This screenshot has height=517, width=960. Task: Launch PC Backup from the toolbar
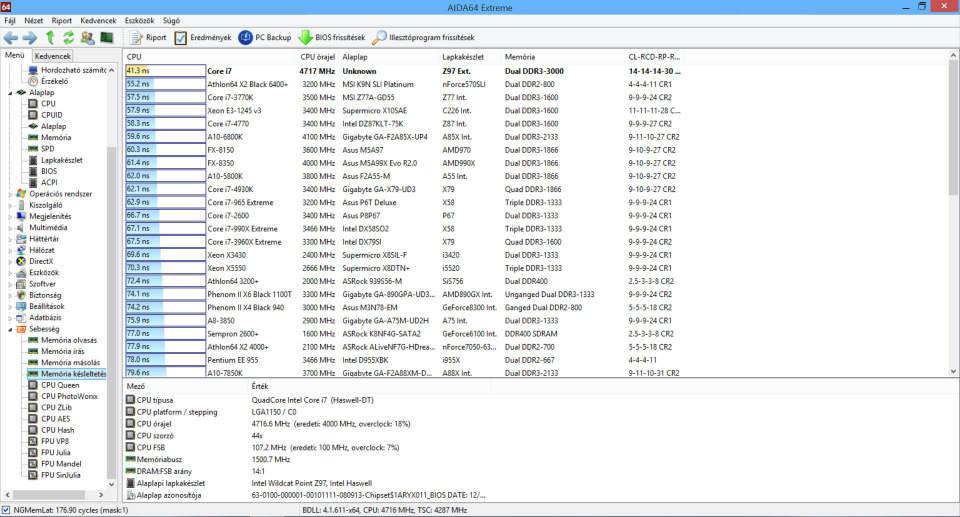point(264,38)
